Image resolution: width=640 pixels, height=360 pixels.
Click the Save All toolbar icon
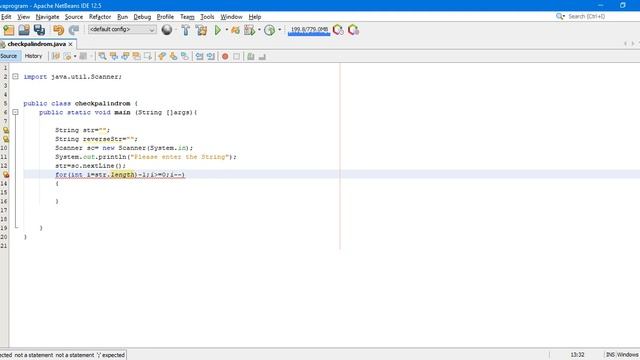40,30
